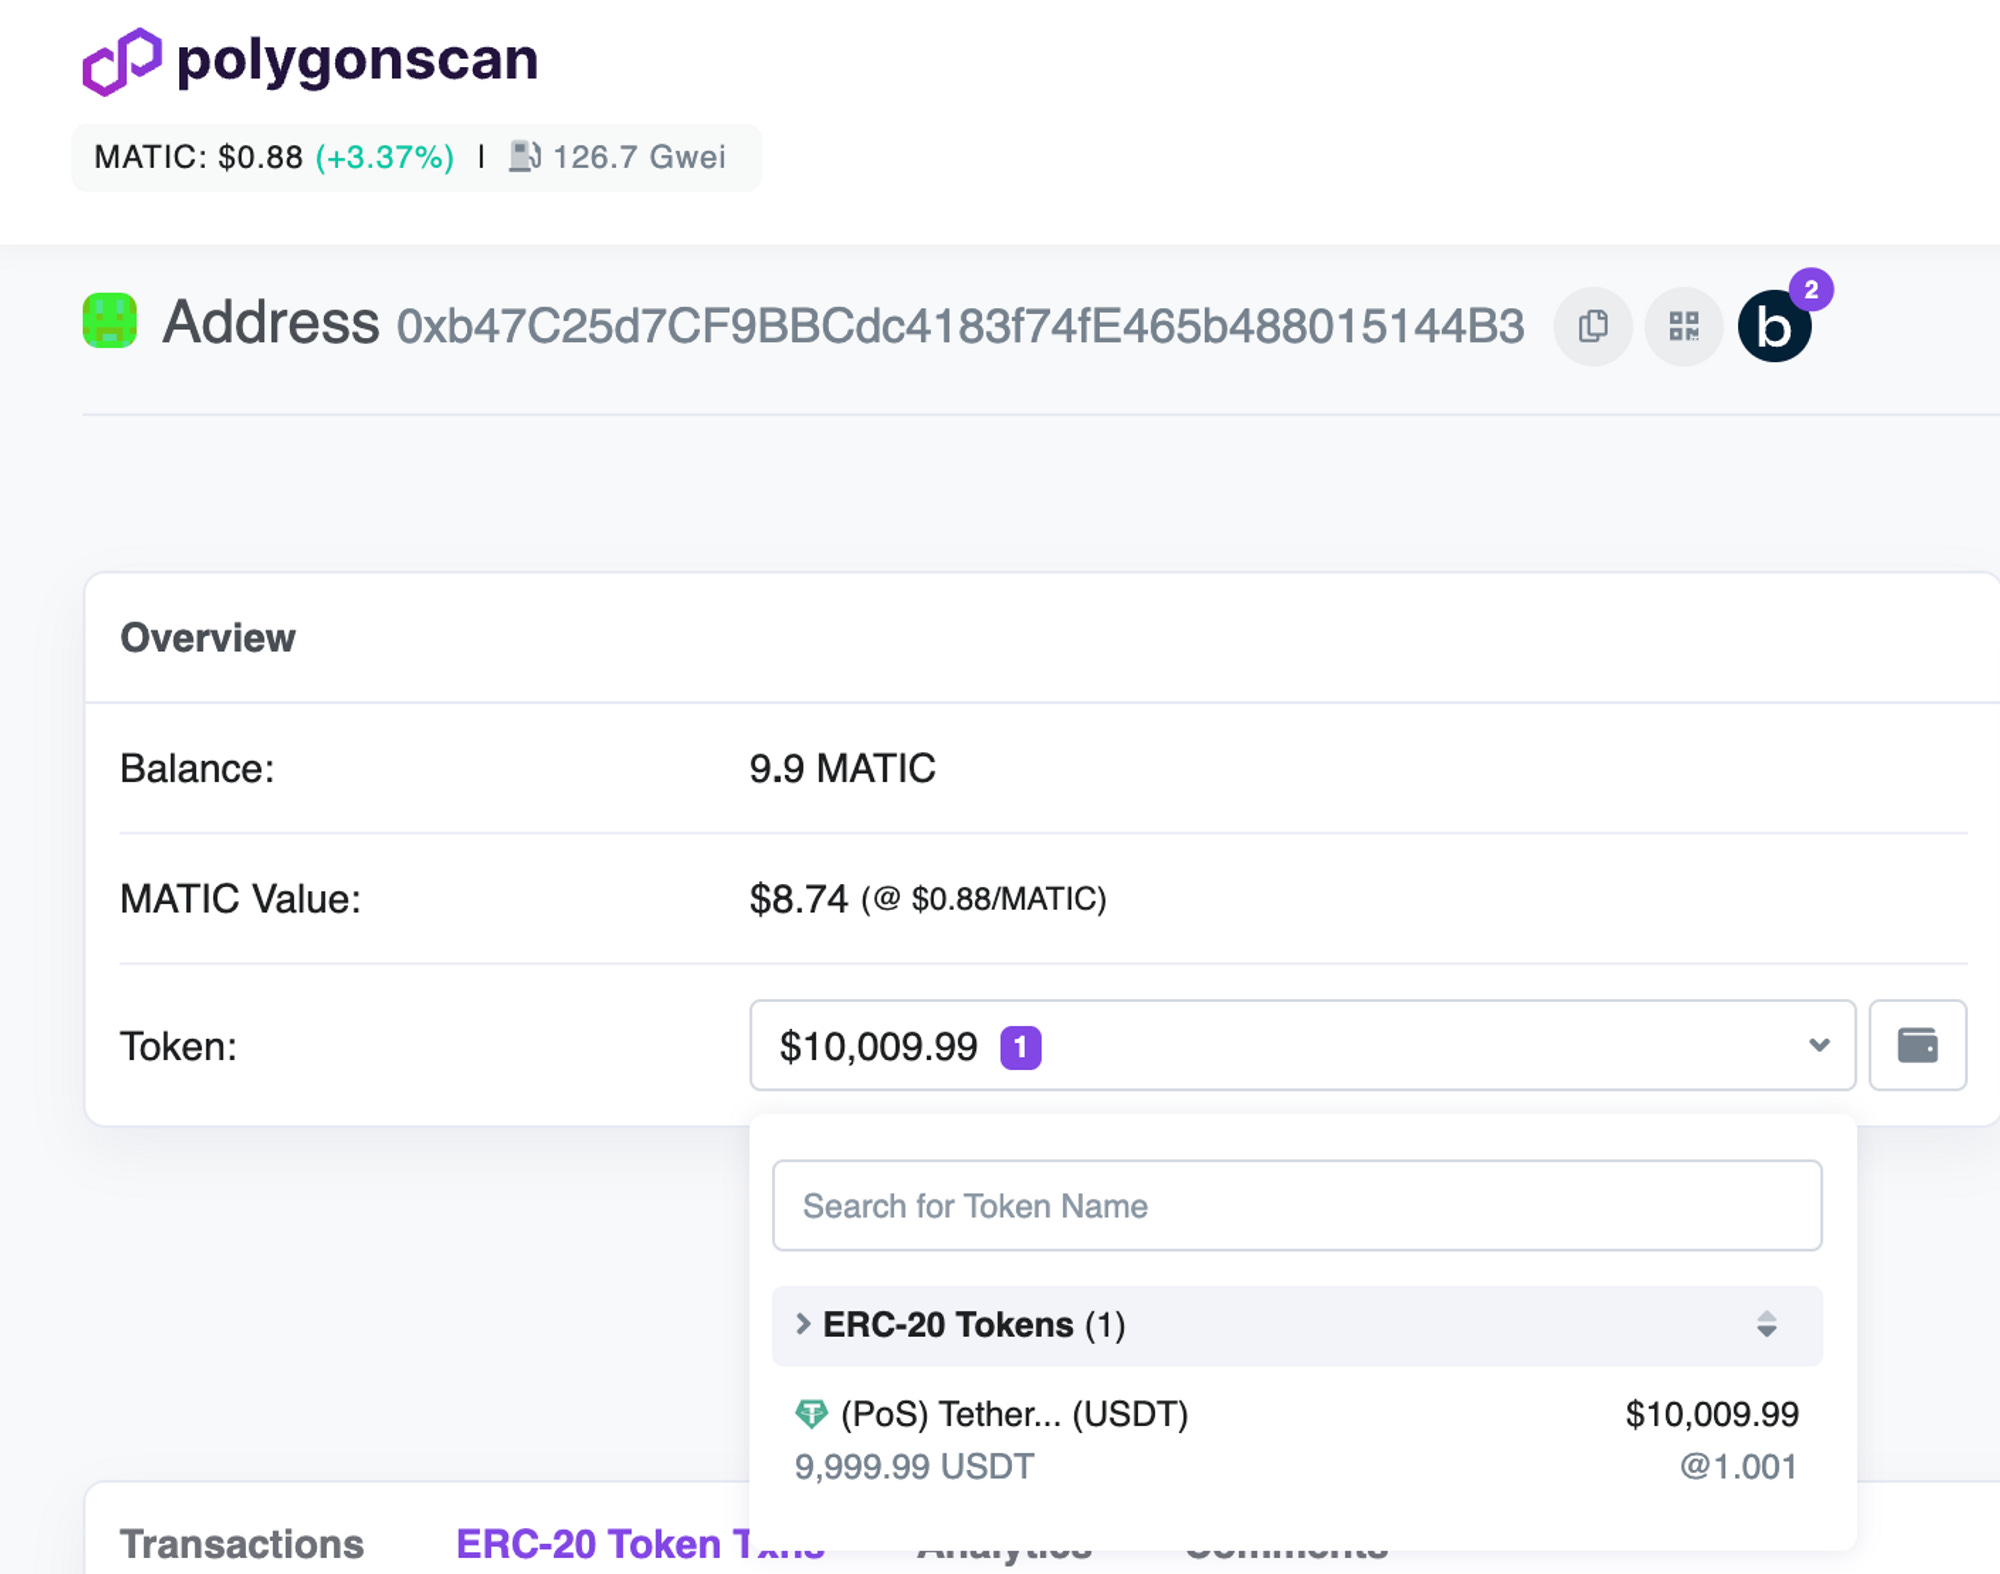The image size is (2000, 1574).
Task: Copy the address to clipboard
Action: coord(1593,326)
